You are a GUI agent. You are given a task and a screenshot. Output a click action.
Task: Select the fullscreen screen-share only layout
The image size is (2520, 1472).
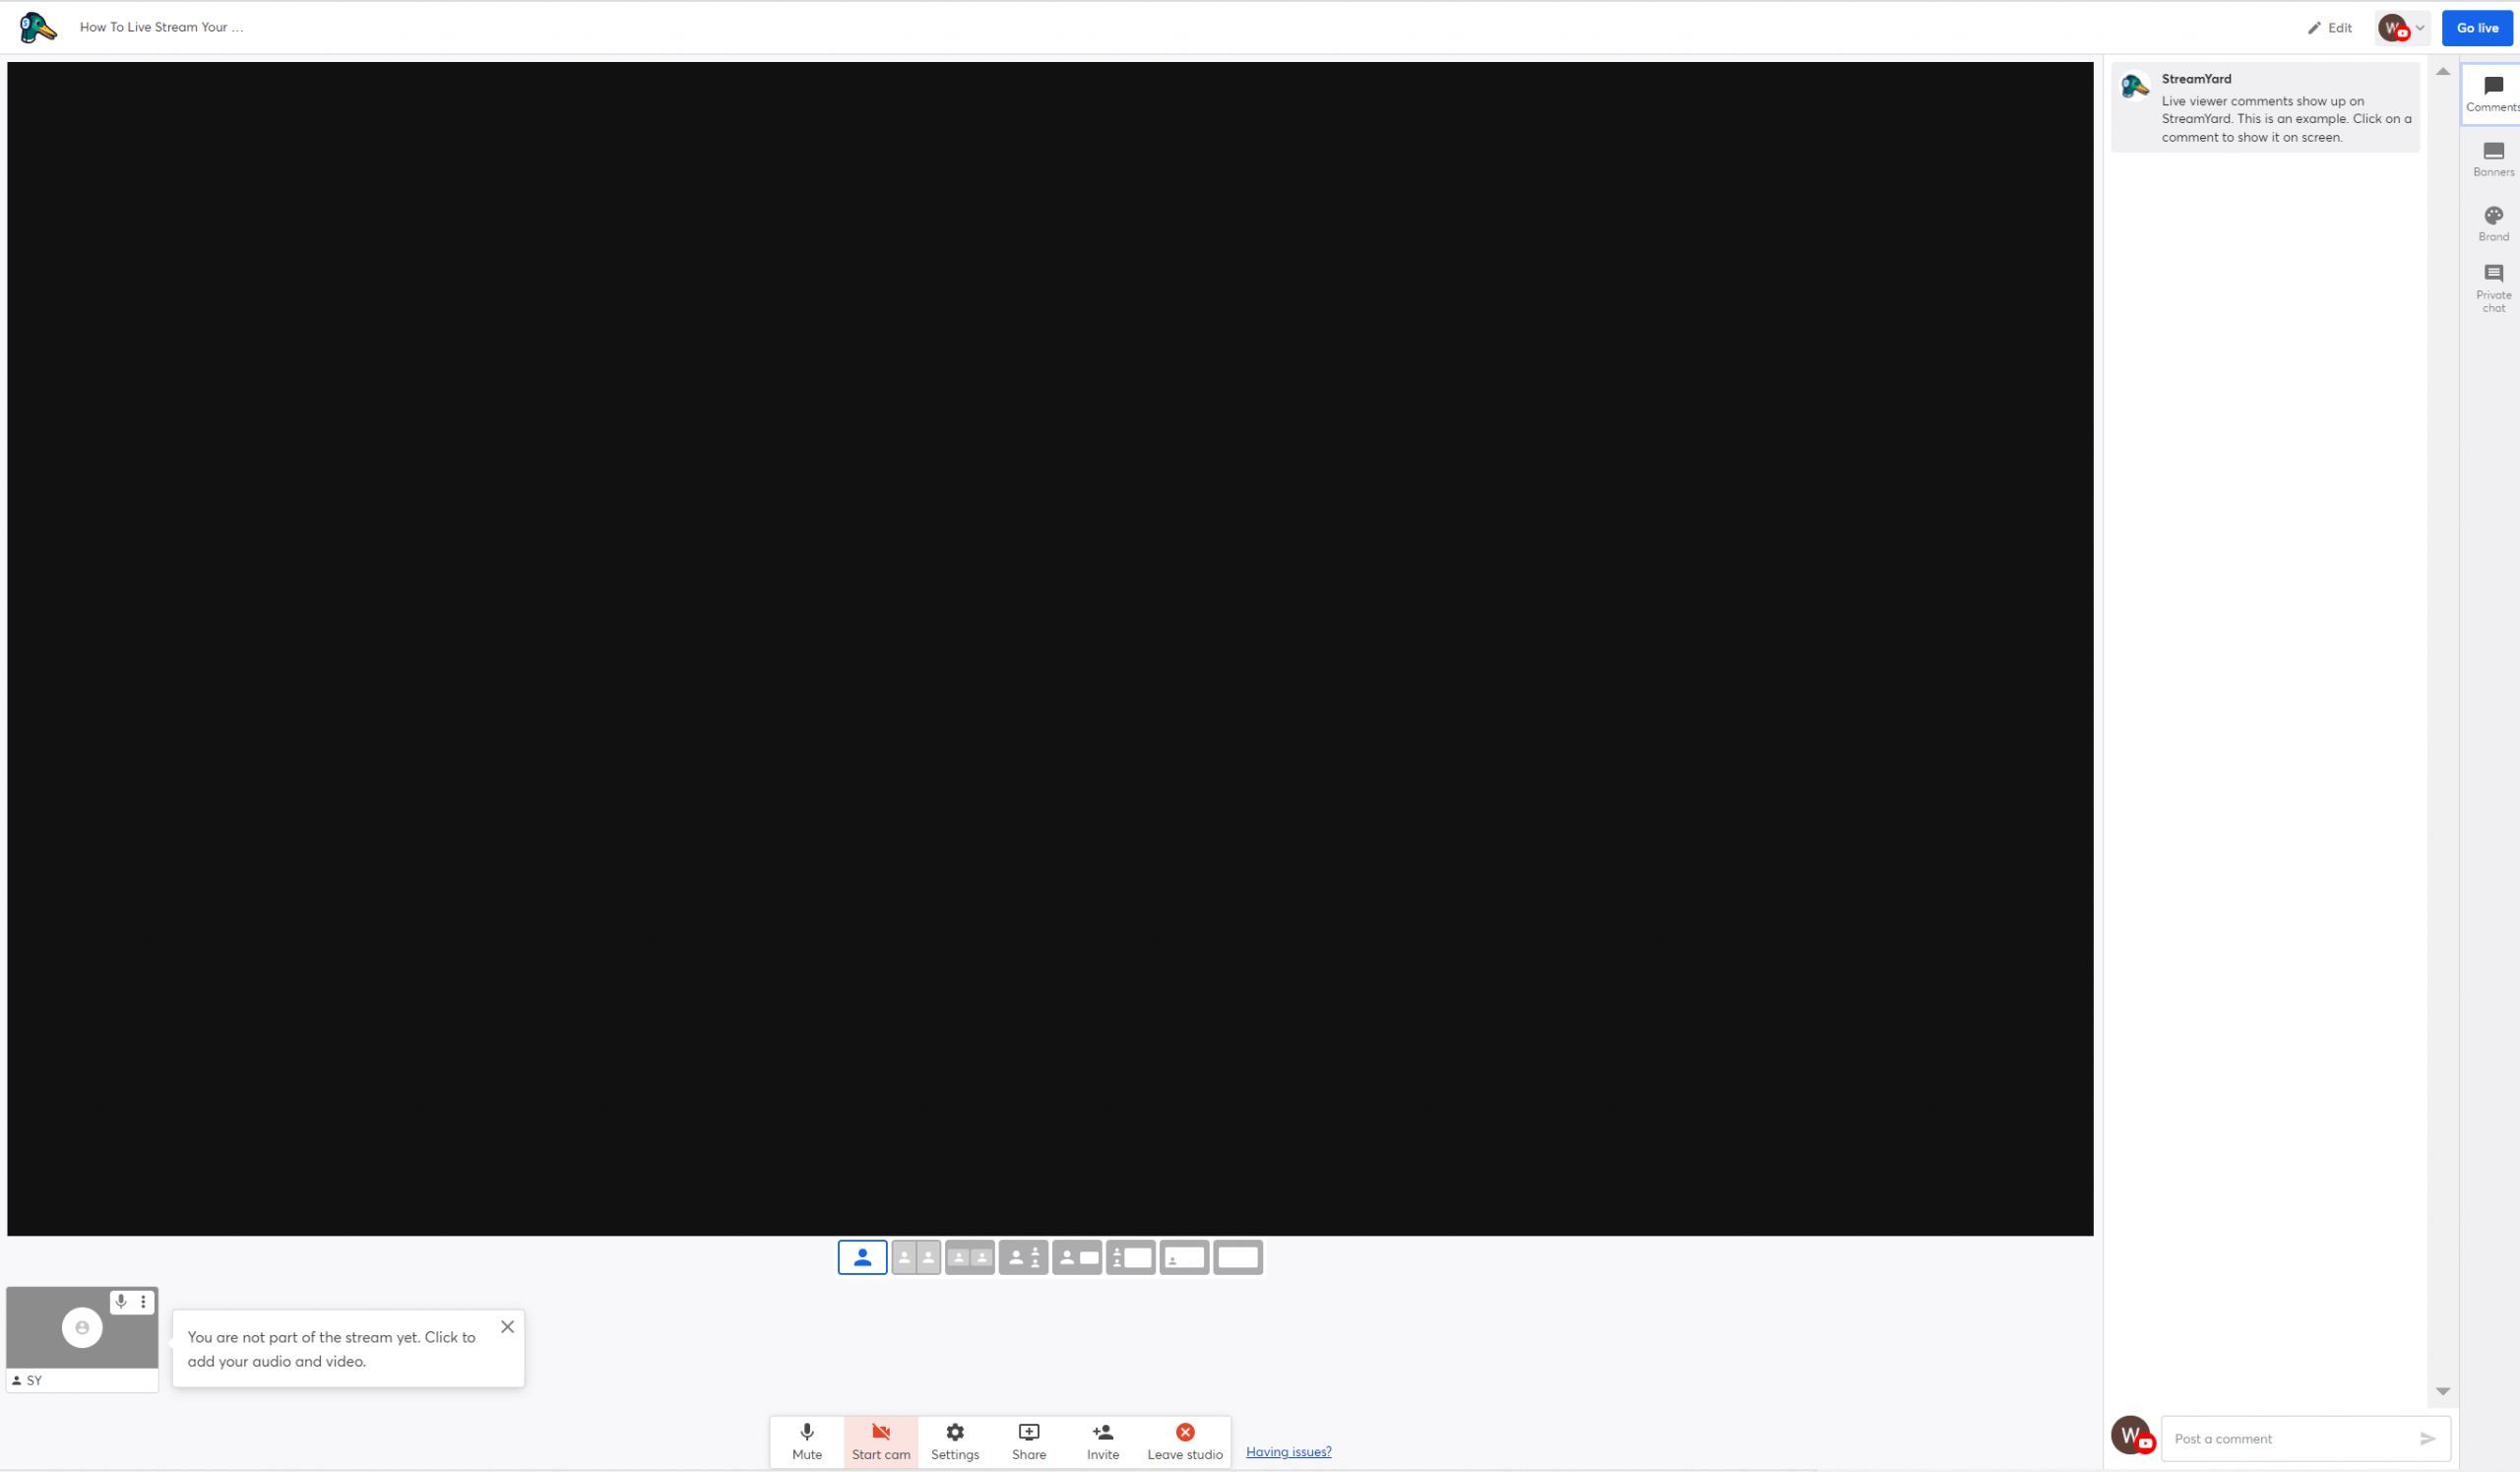click(x=1238, y=1258)
